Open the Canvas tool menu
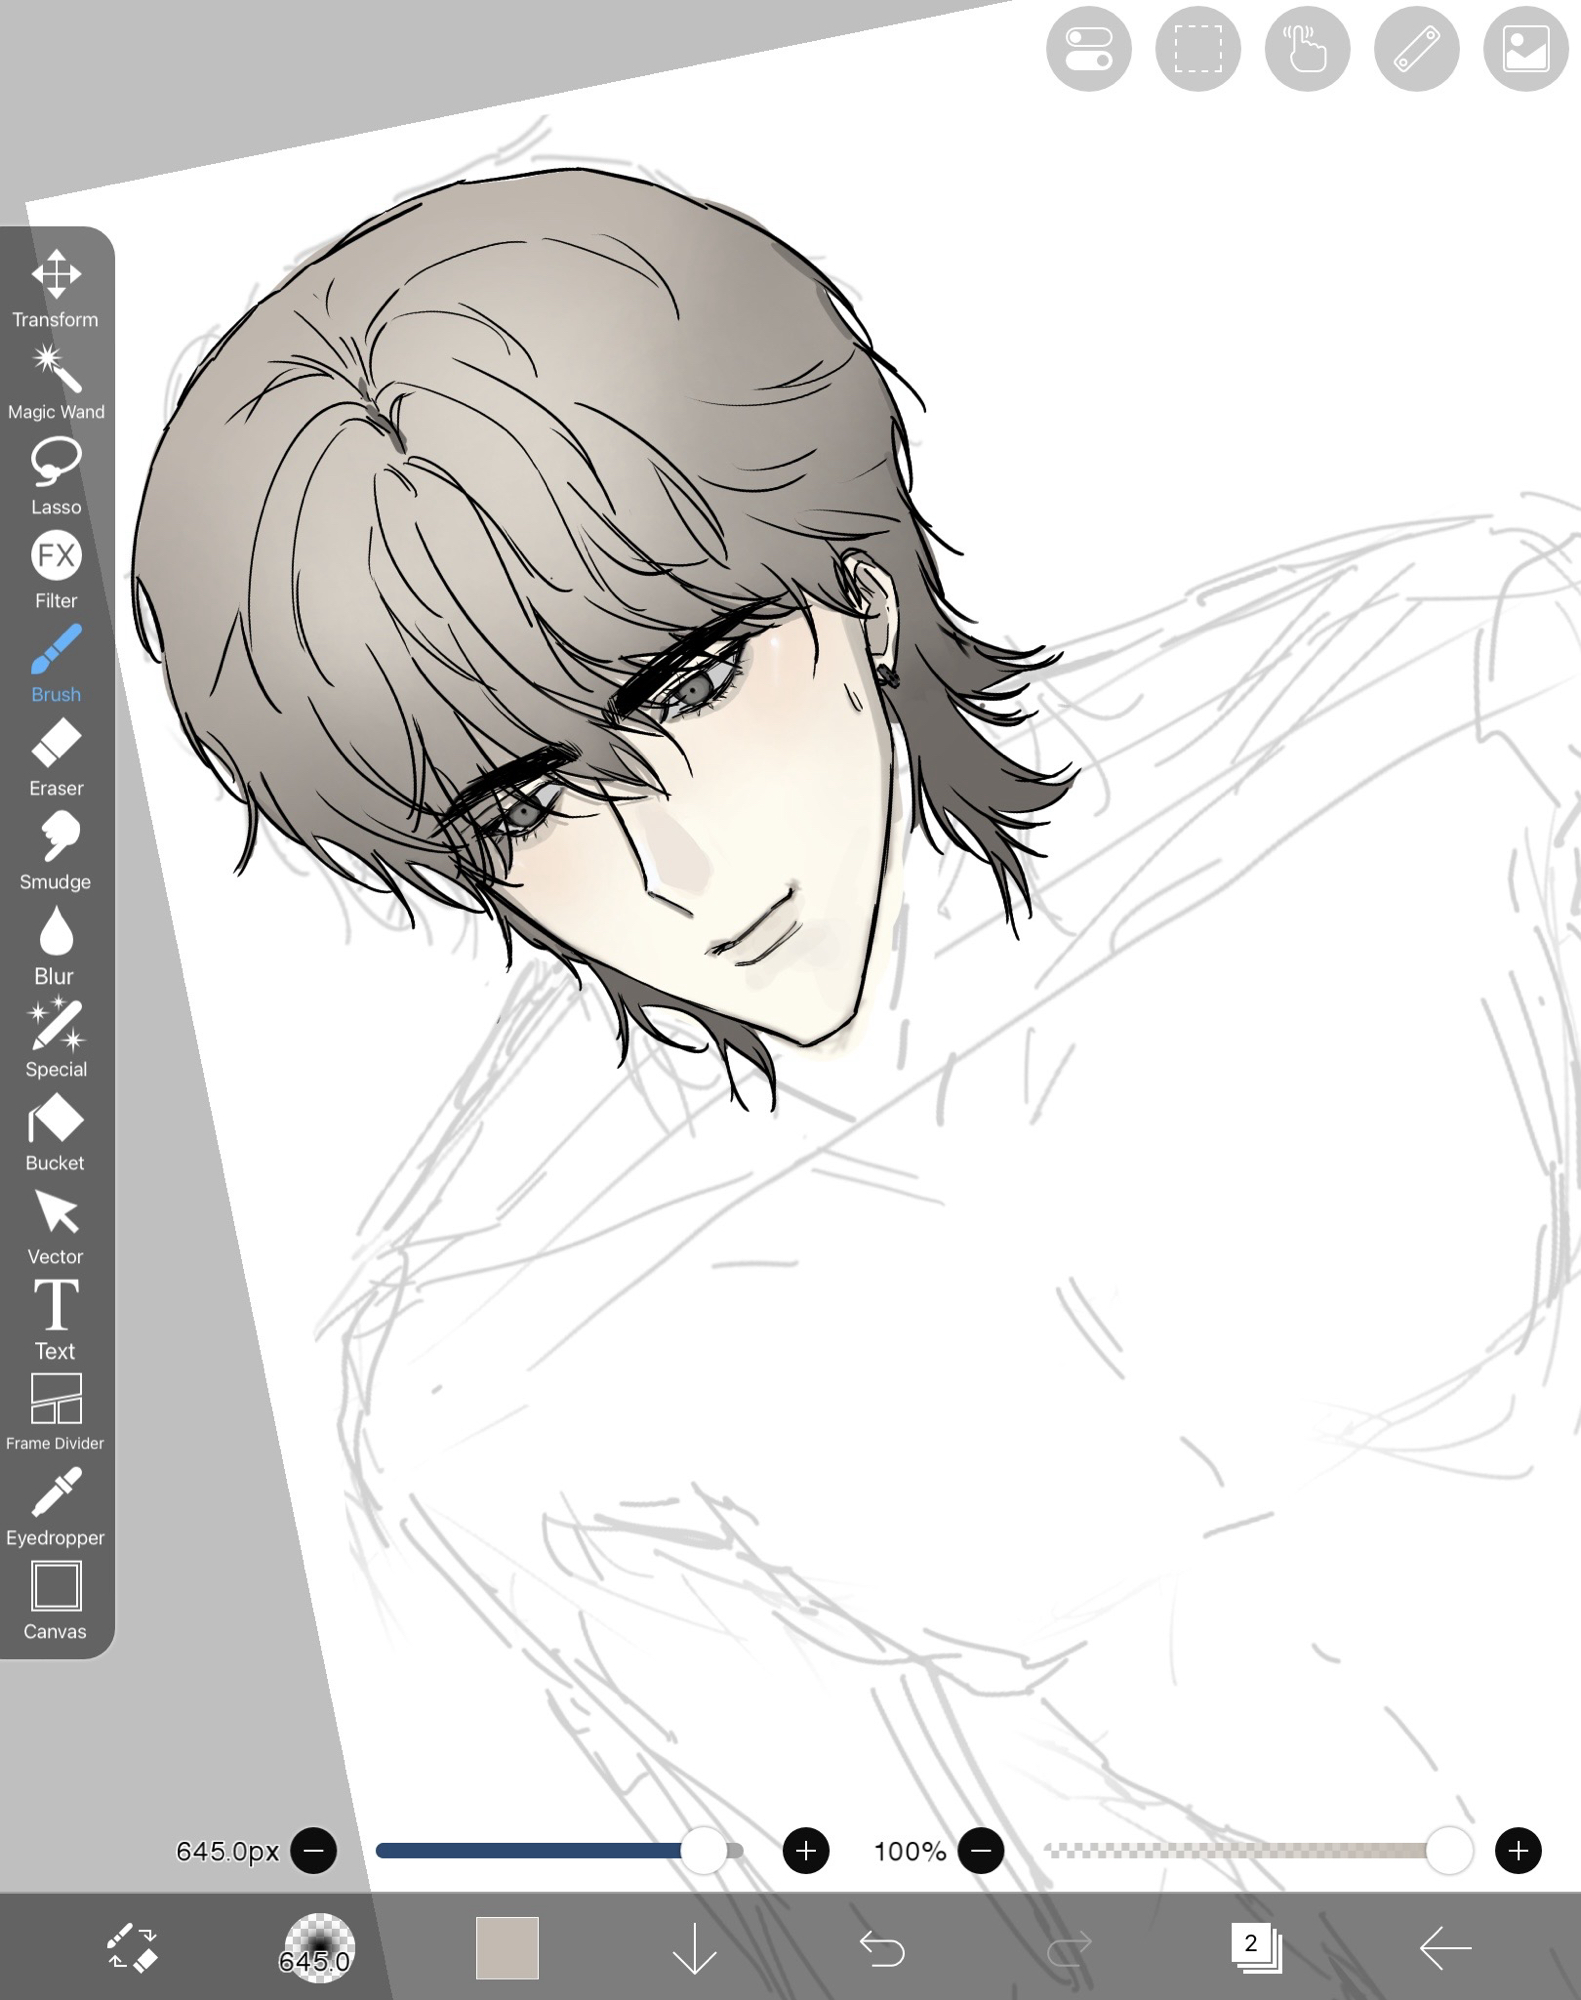This screenshot has width=1581, height=2000. click(56, 1601)
